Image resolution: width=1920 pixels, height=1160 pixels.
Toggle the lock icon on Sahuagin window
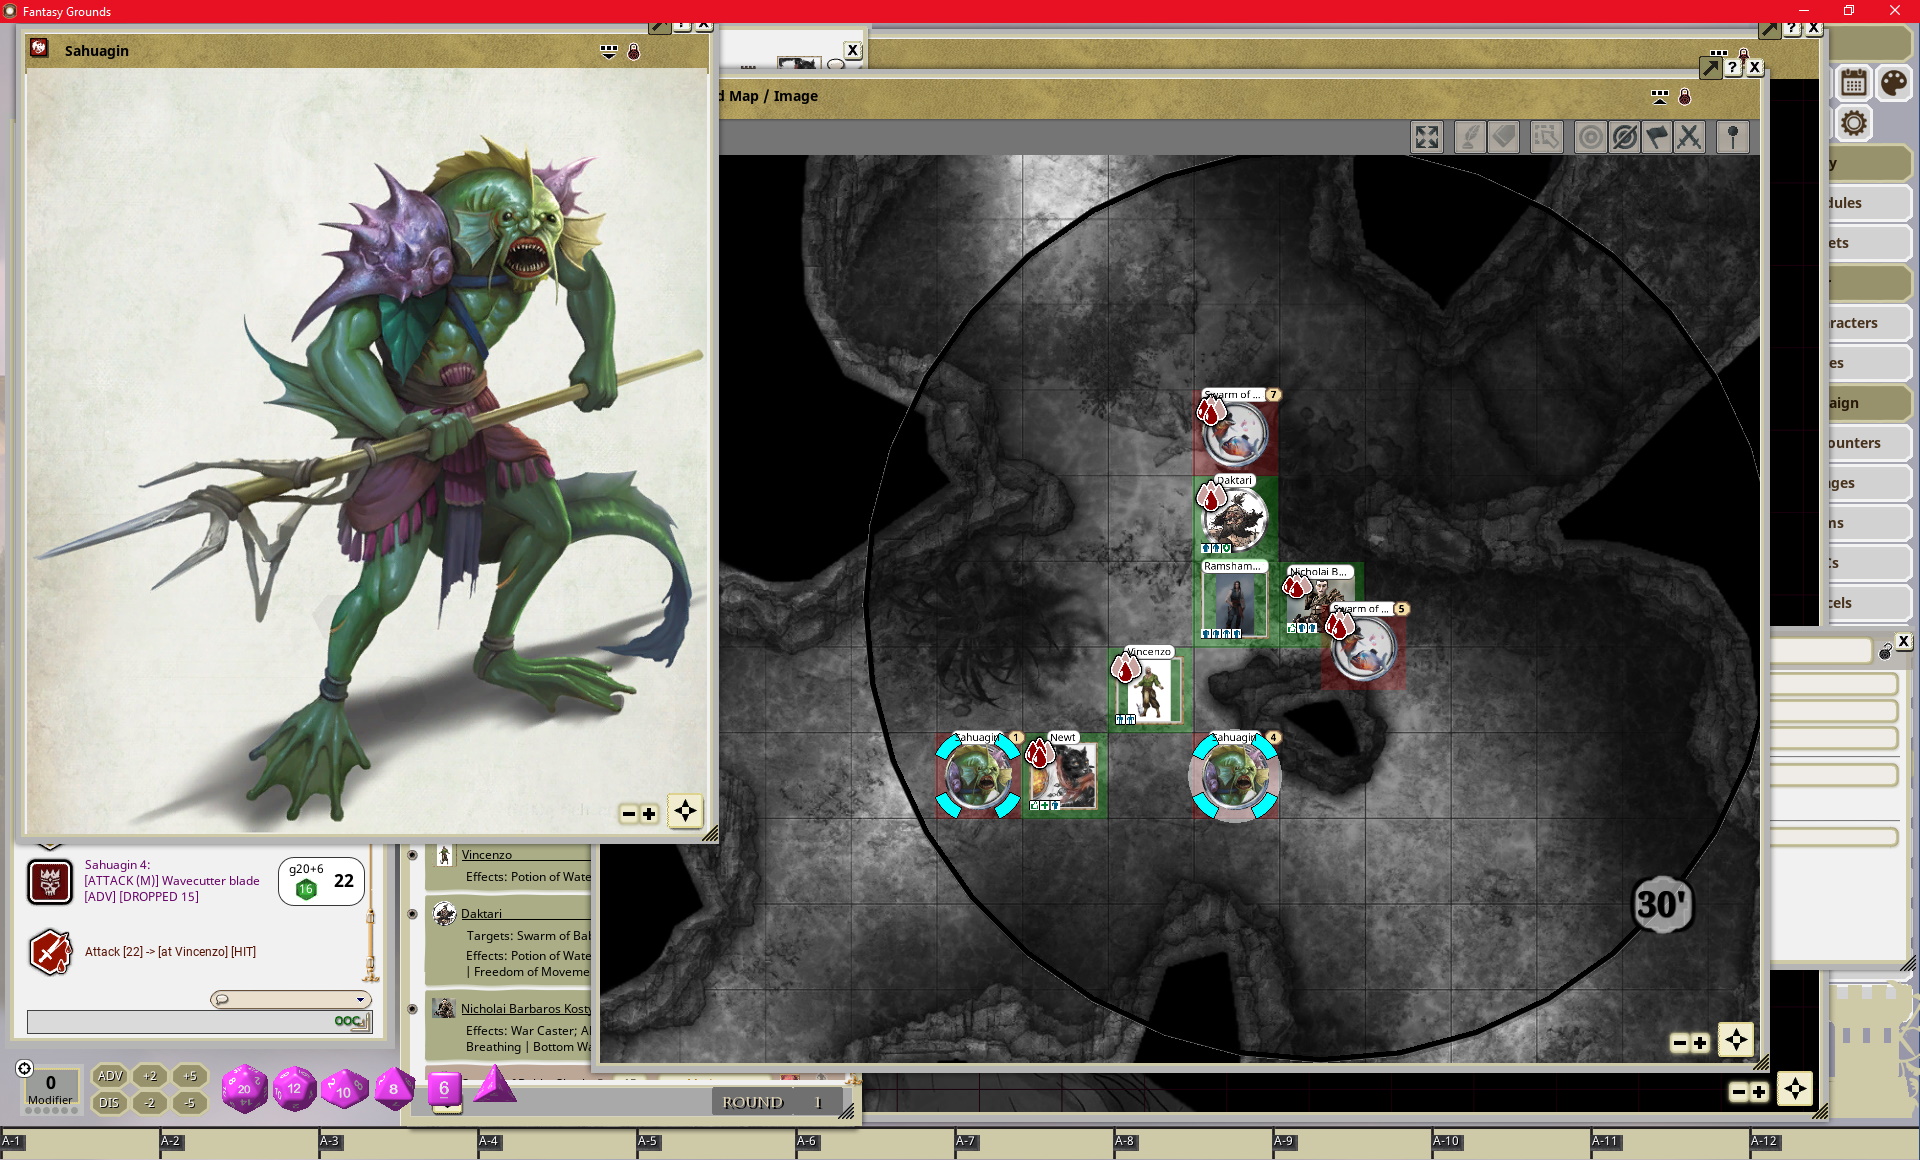pyautogui.click(x=633, y=51)
